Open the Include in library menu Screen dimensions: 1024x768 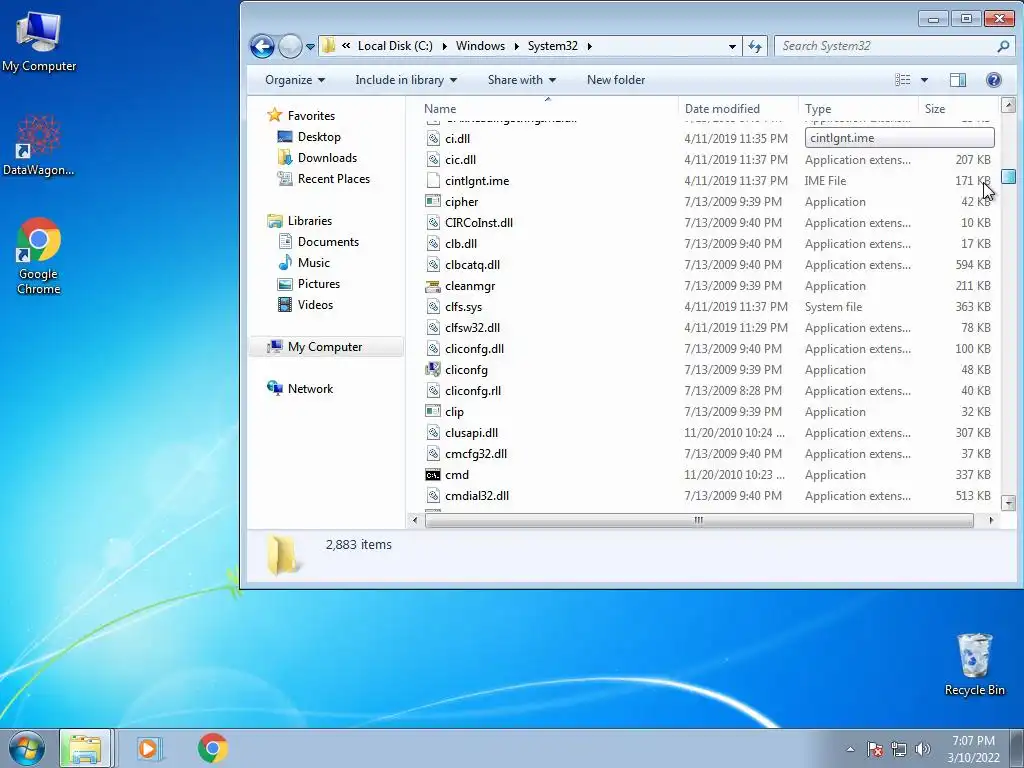pyautogui.click(x=406, y=80)
